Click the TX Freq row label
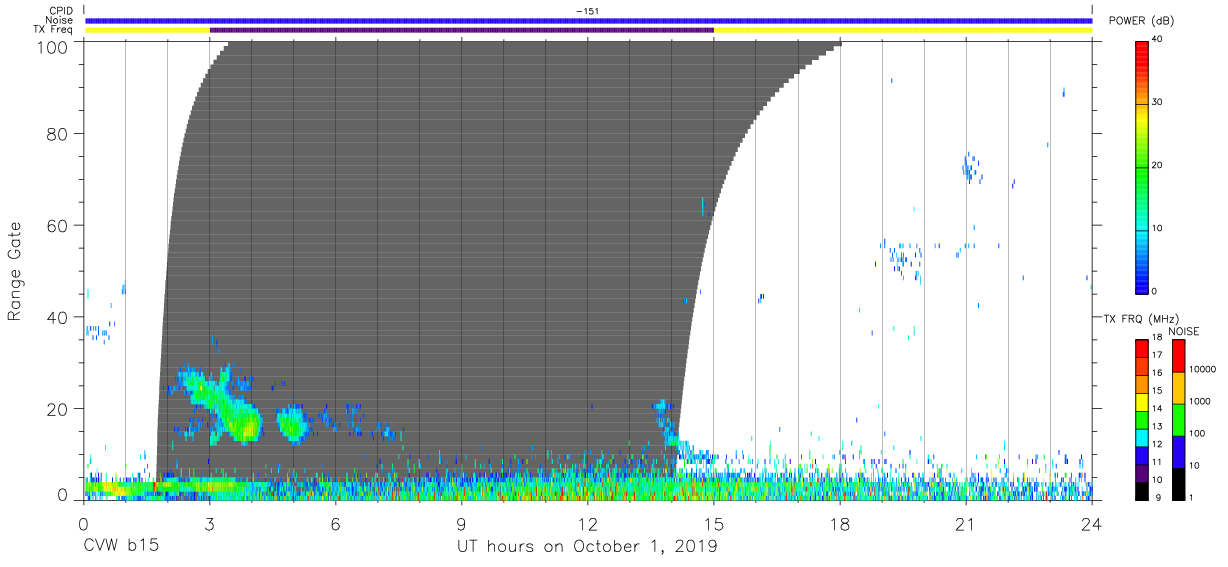1228x567 pixels. click(54, 30)
